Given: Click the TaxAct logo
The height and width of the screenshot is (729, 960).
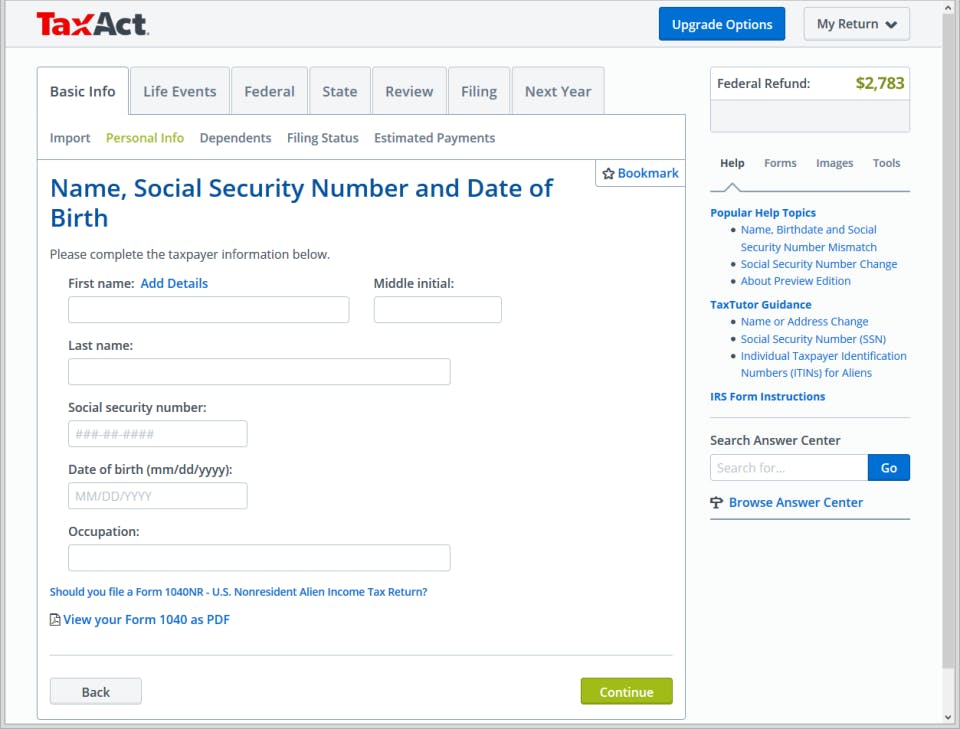Looking at the screenshot, I should pyautogui.click(x=92, y=24).
